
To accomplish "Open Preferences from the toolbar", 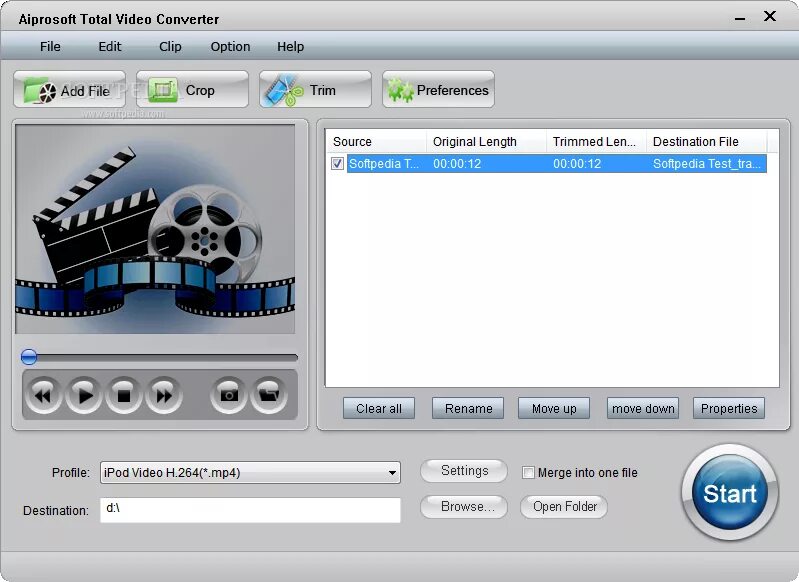I will pos(438,90).
